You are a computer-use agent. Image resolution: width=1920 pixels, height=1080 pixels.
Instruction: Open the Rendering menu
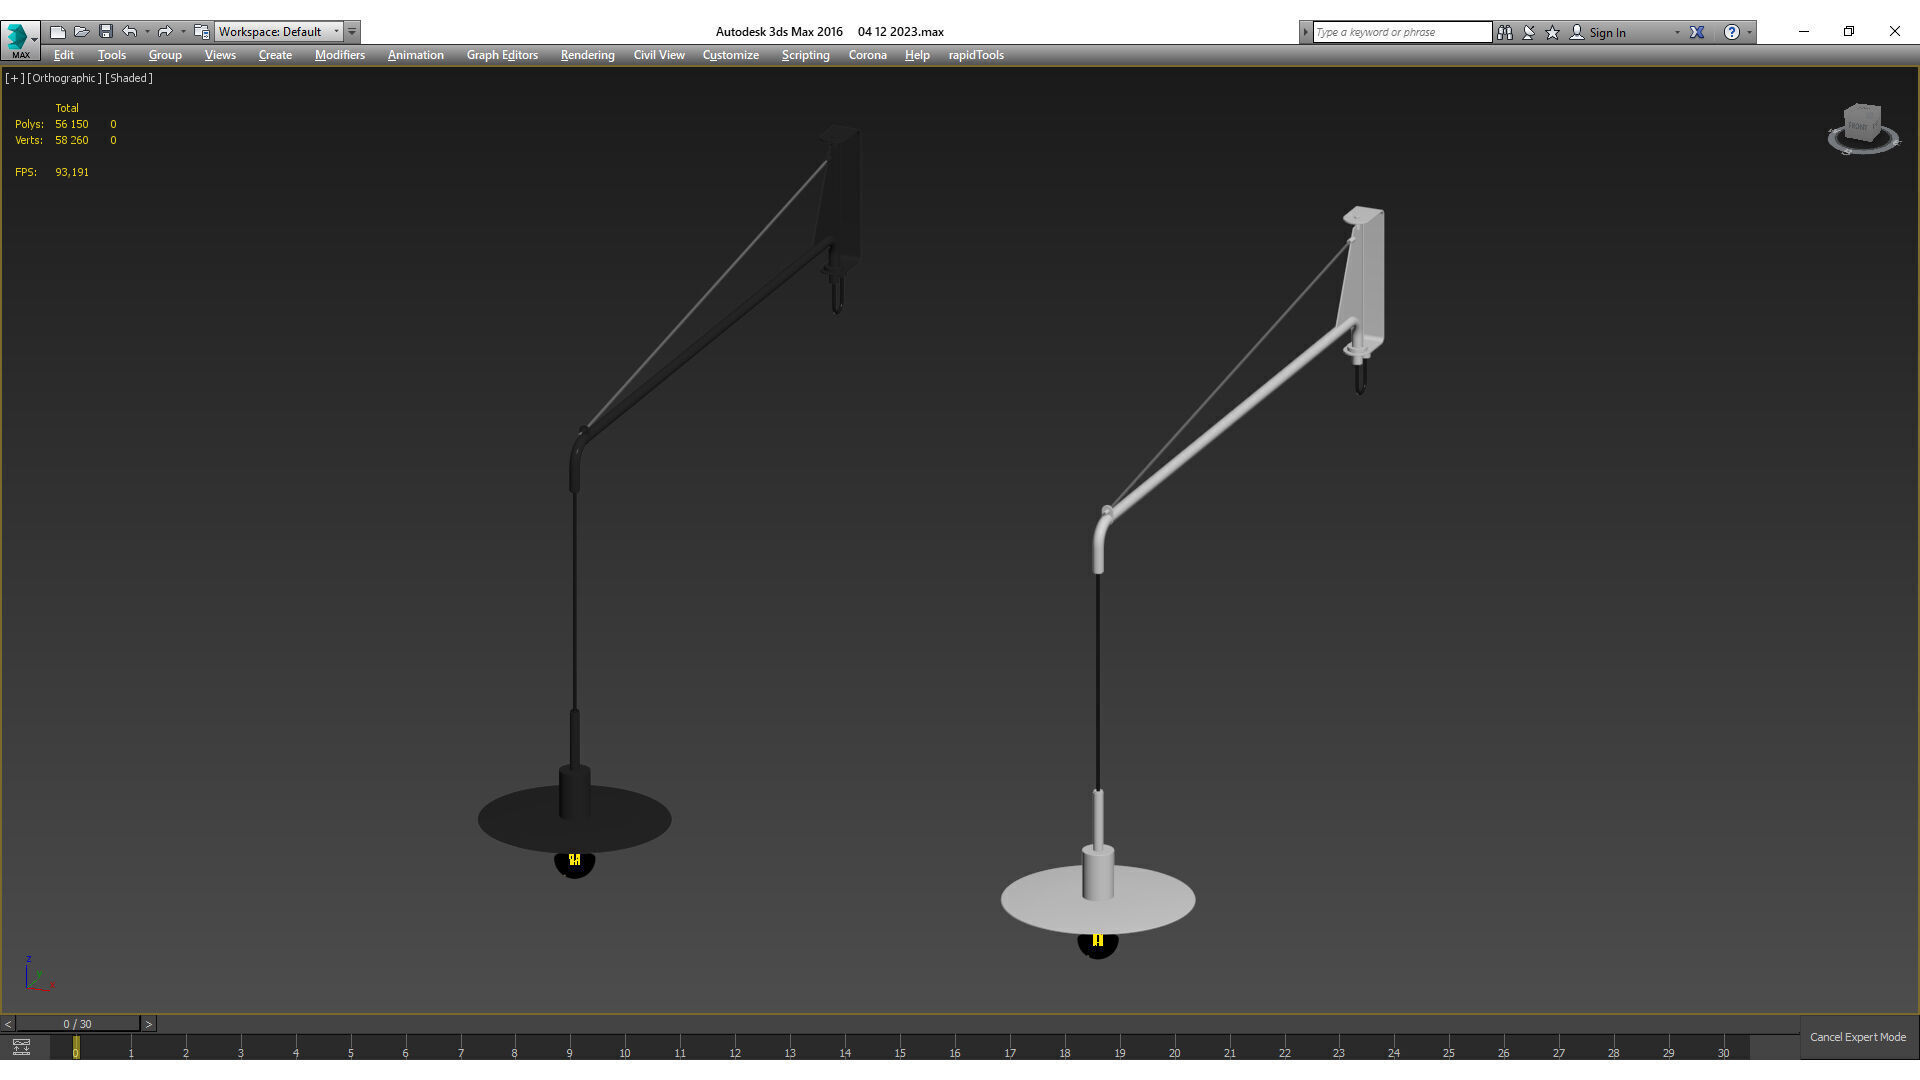(x=587, y=55)
